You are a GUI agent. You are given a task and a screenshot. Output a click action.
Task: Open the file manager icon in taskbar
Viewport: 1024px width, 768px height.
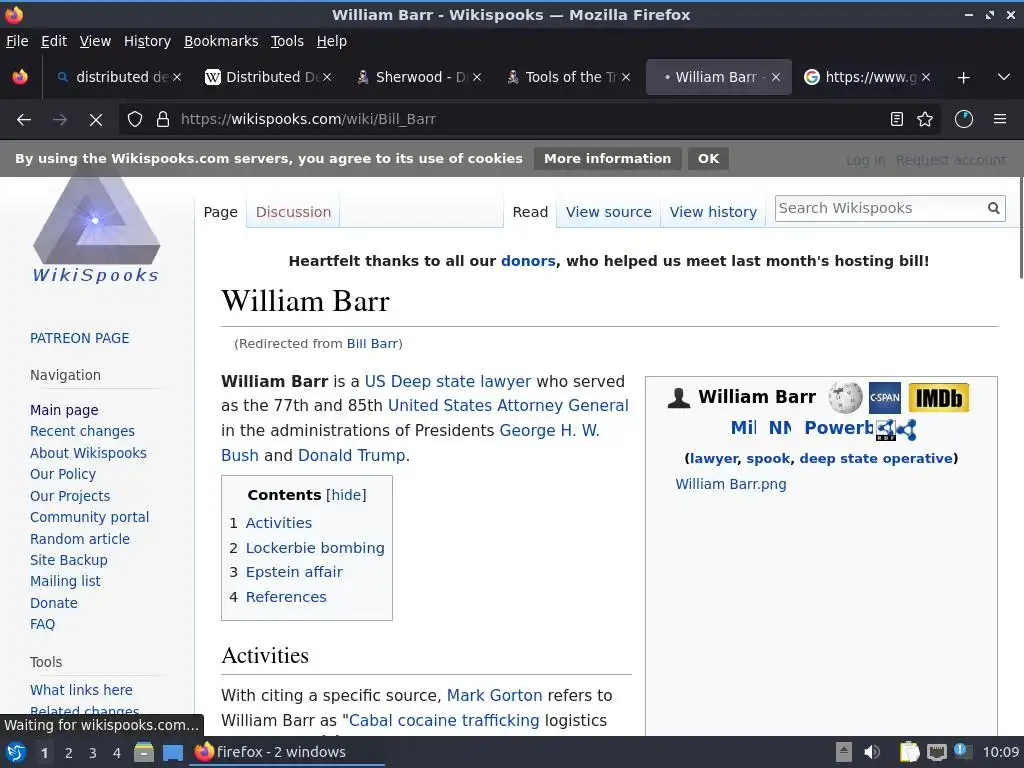click(144, 752)
